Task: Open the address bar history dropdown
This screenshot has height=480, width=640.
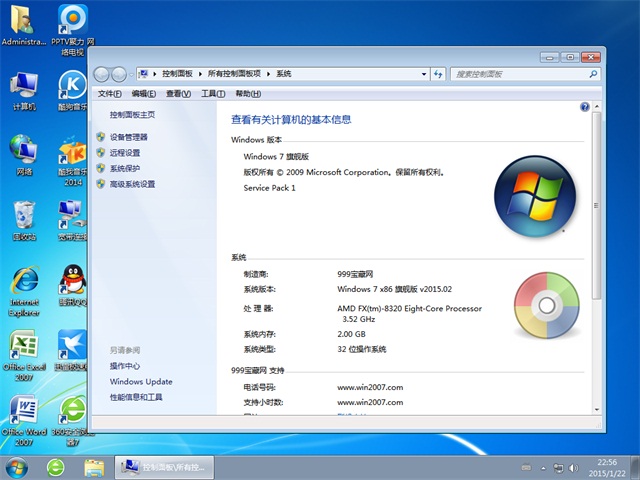Action: [x=424, y=74]
